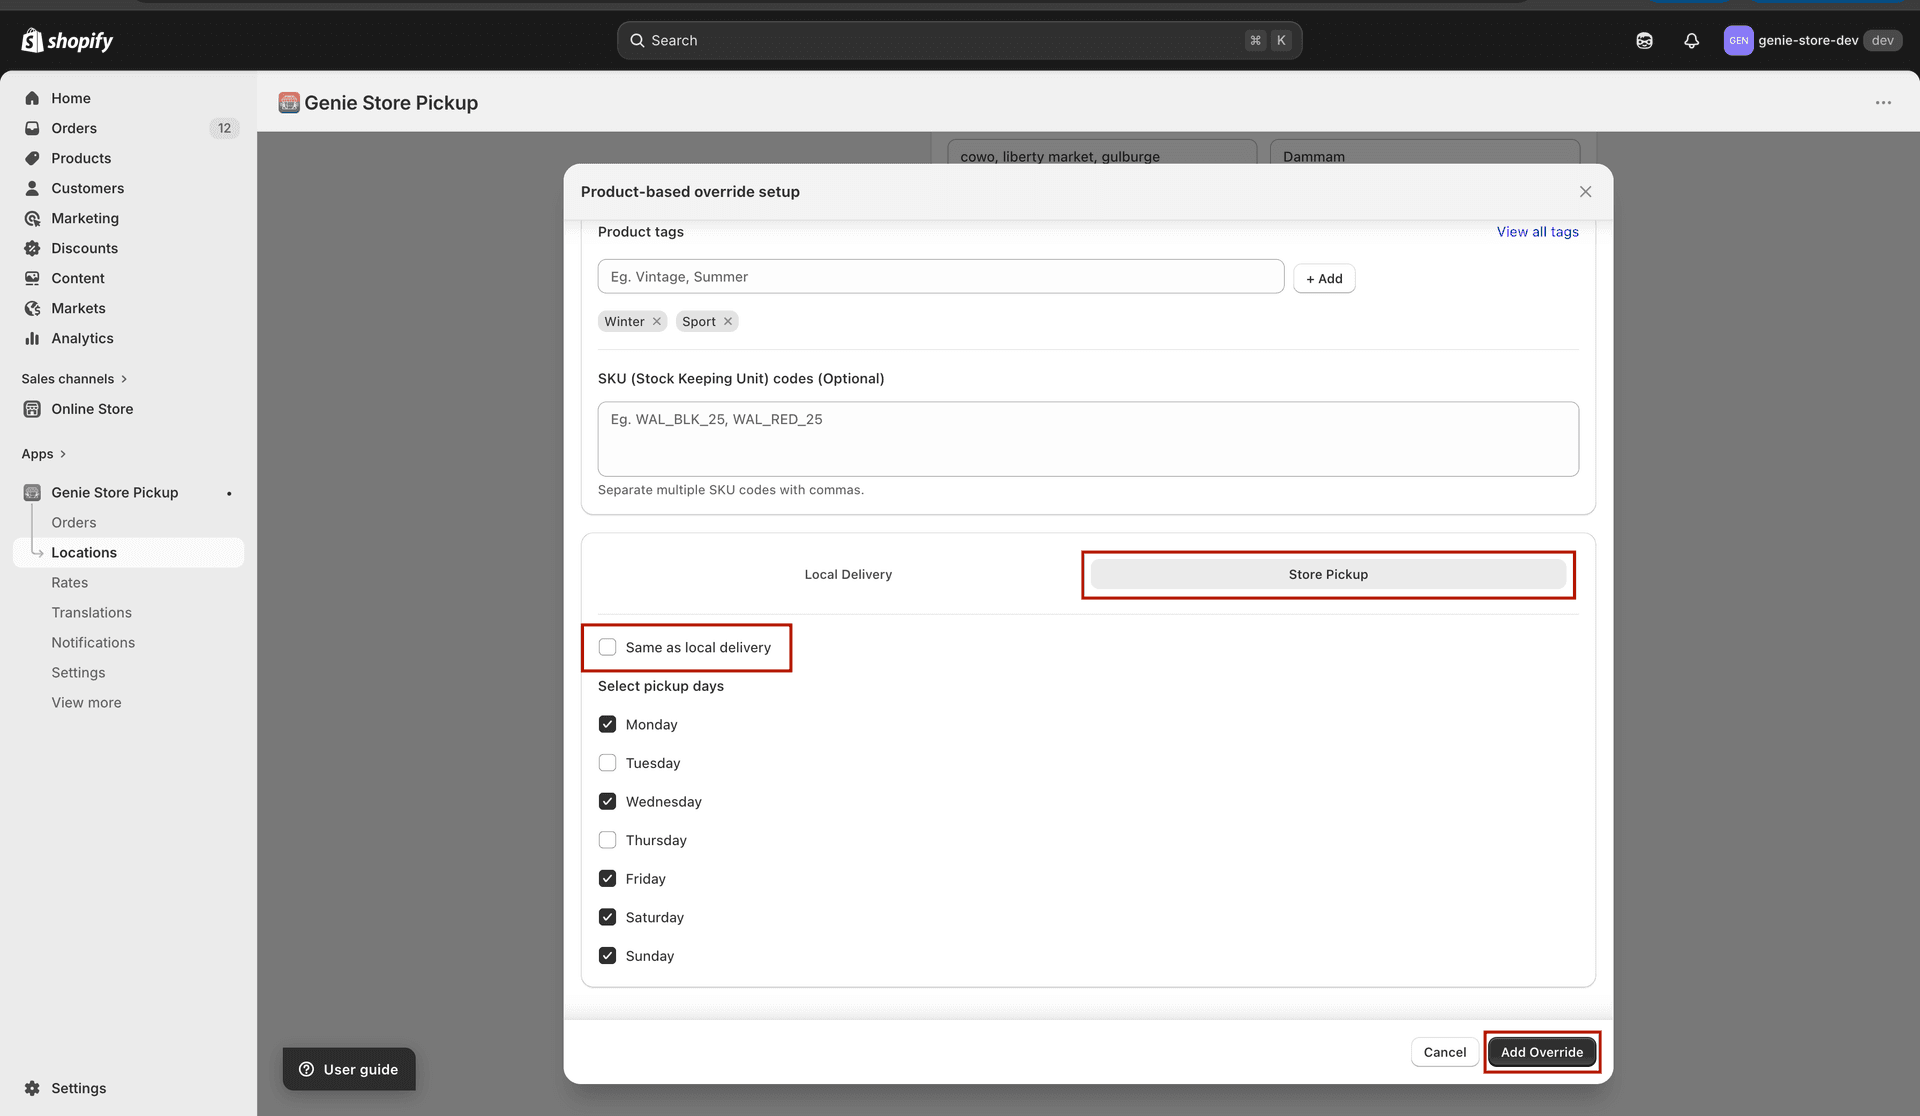This screenshot has width=1920, height=1116.
Task: Open Rates in app submenu
Action: (70, 583)
